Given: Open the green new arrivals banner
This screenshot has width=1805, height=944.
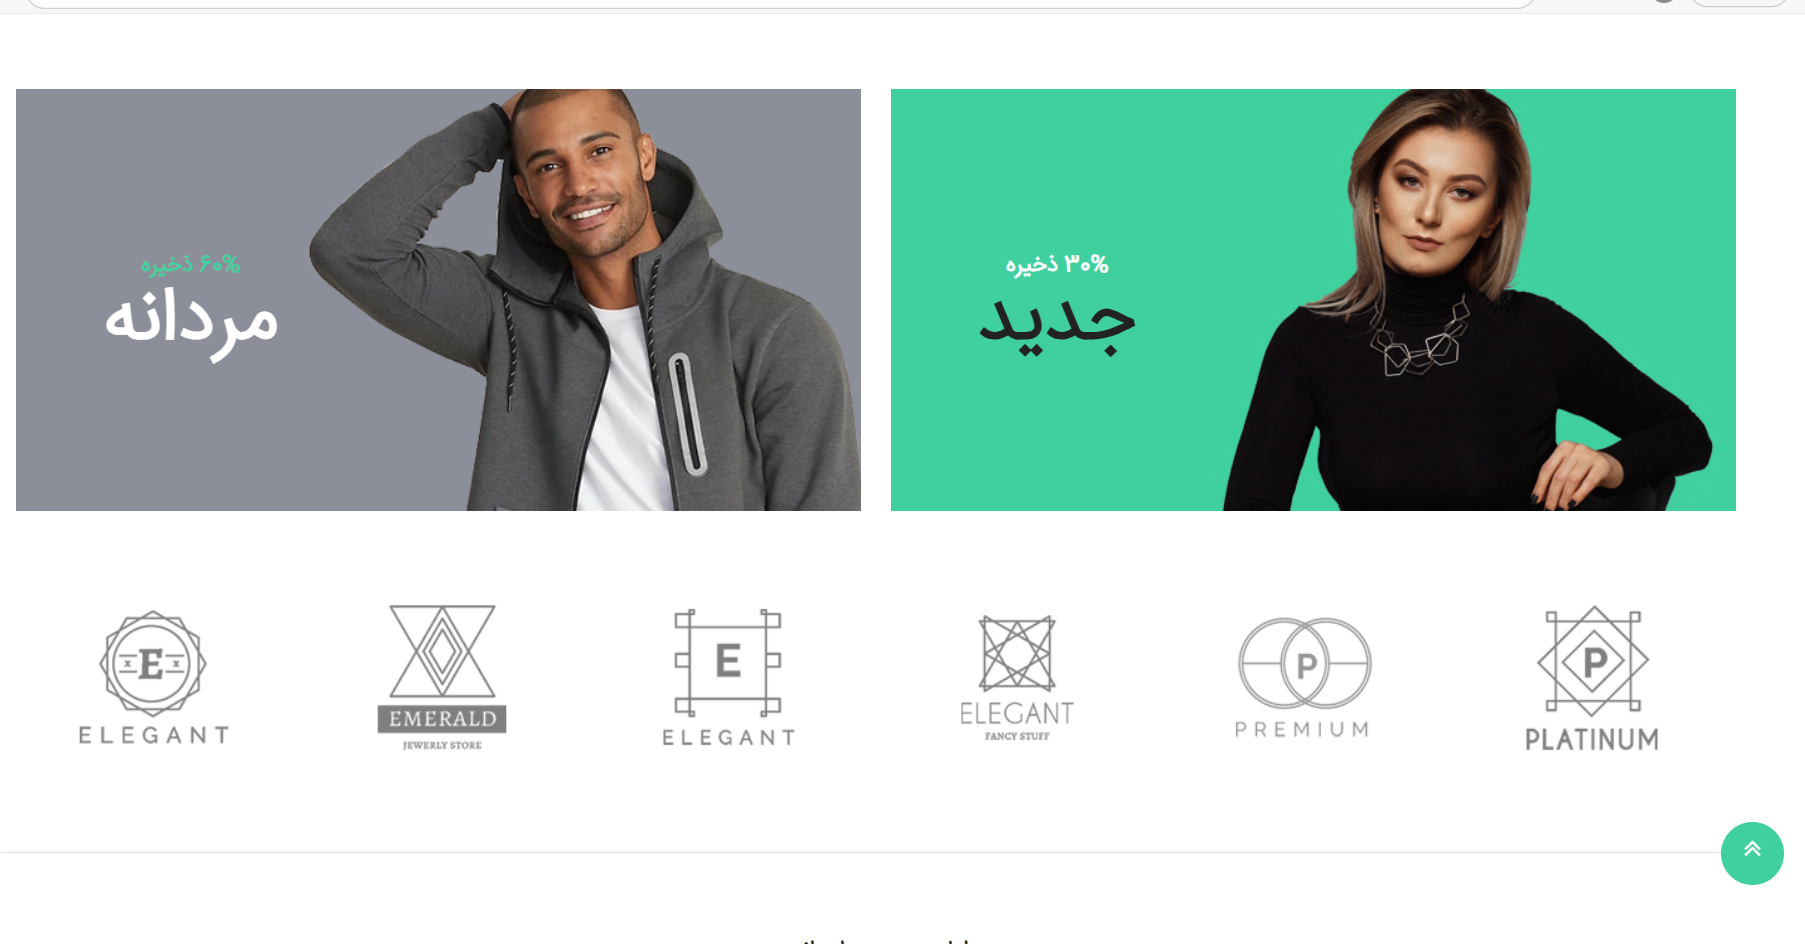Looking at the screenshot, I should [1313, 300].
